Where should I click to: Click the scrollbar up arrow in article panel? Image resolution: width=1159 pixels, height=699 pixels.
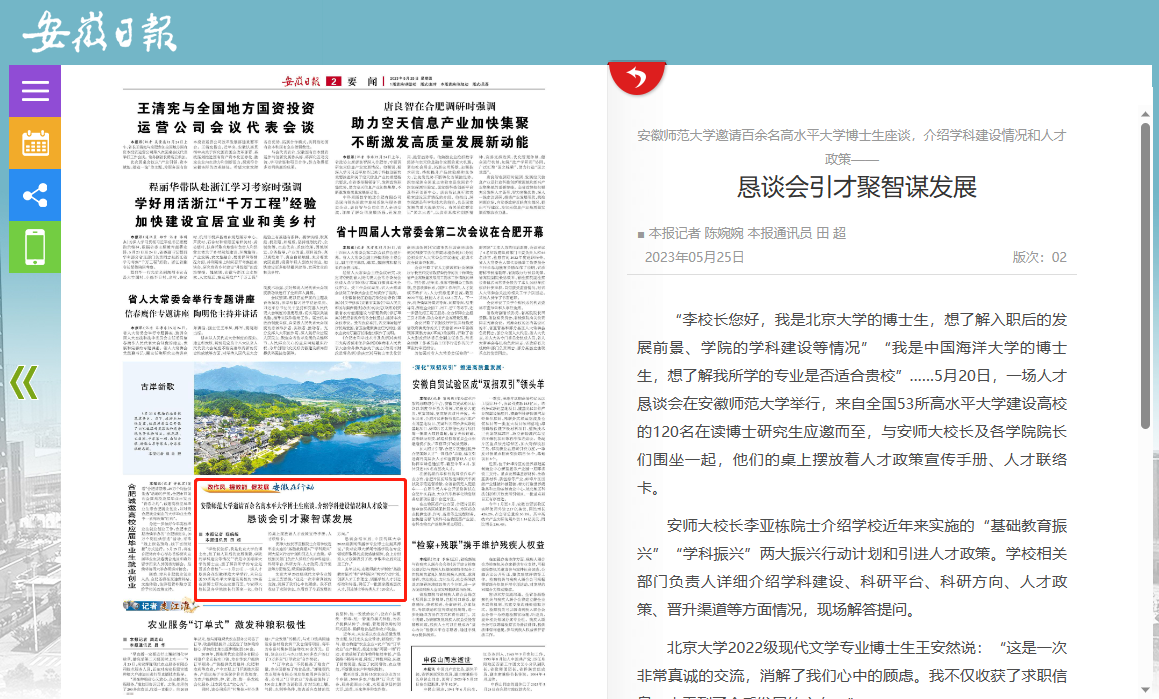[1145, 114]
